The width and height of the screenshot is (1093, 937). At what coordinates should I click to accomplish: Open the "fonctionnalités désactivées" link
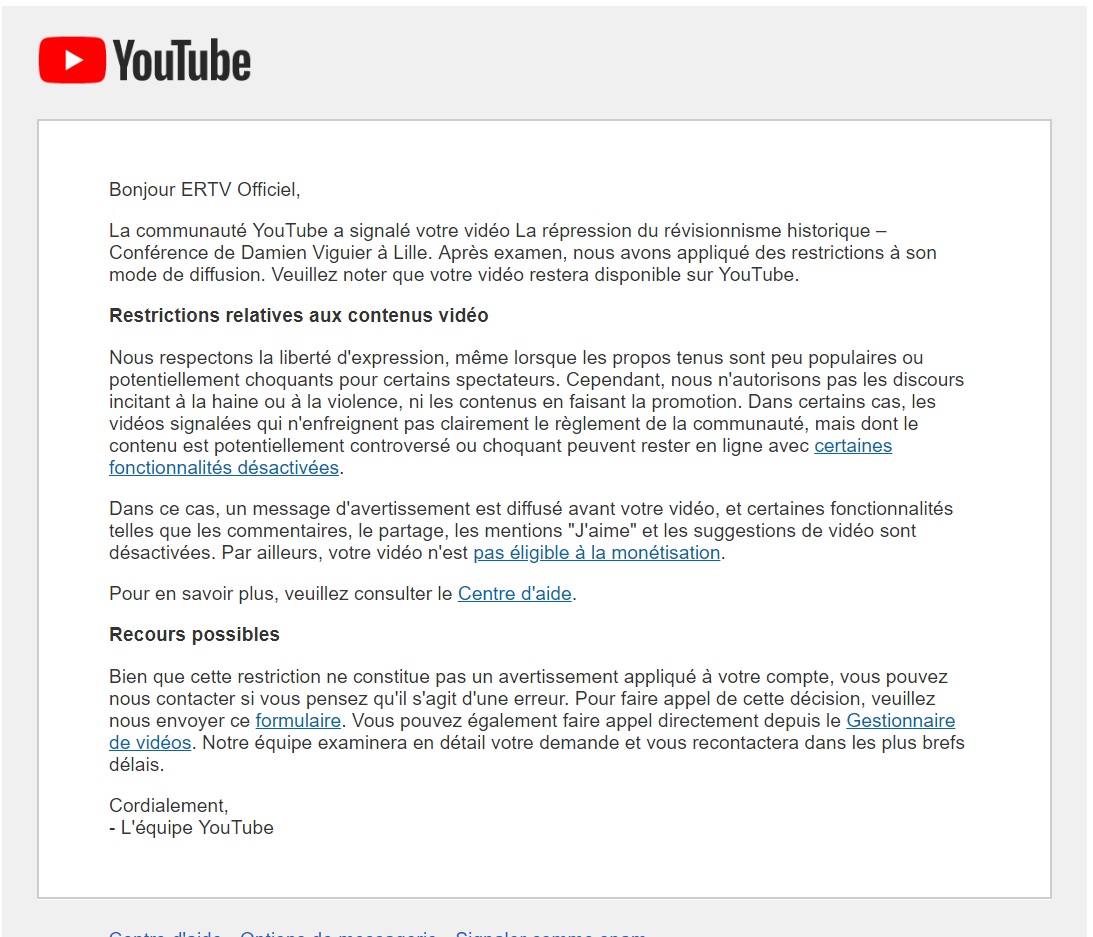(x=224, y=468)
